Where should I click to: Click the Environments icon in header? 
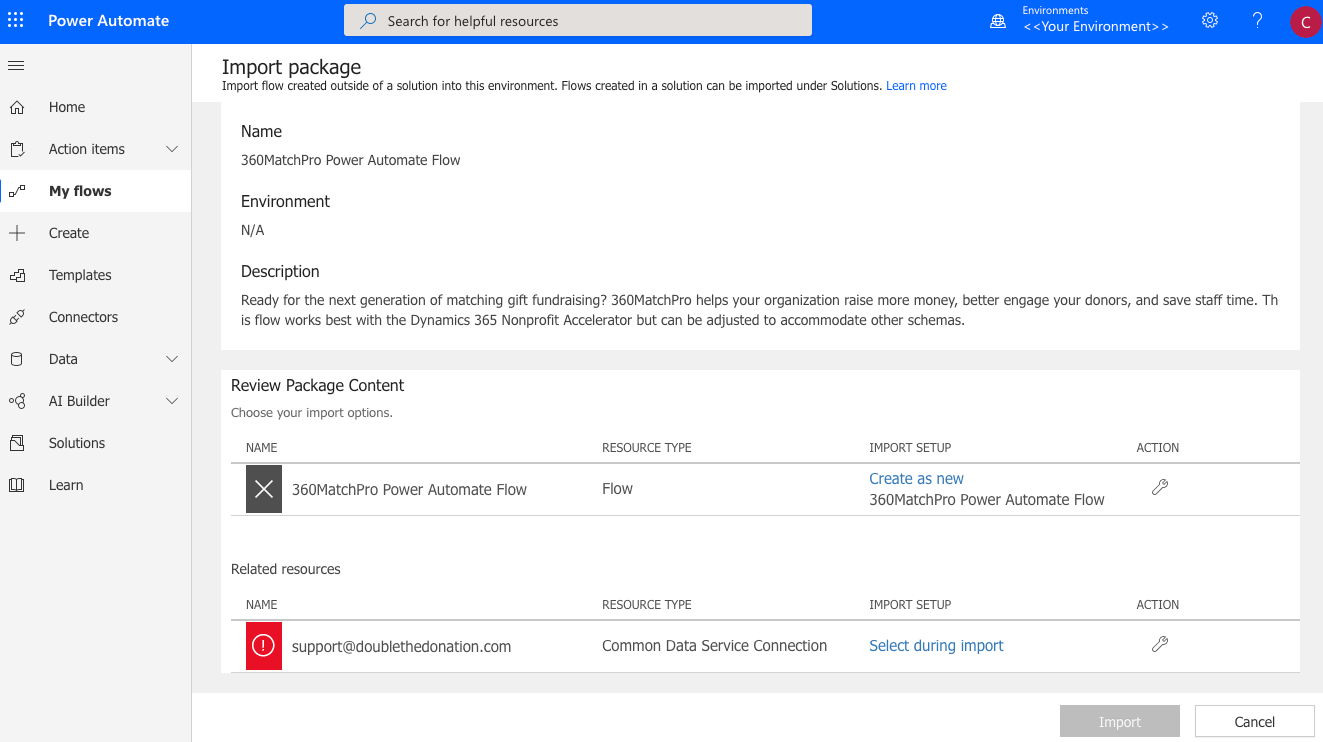[998, 21]
